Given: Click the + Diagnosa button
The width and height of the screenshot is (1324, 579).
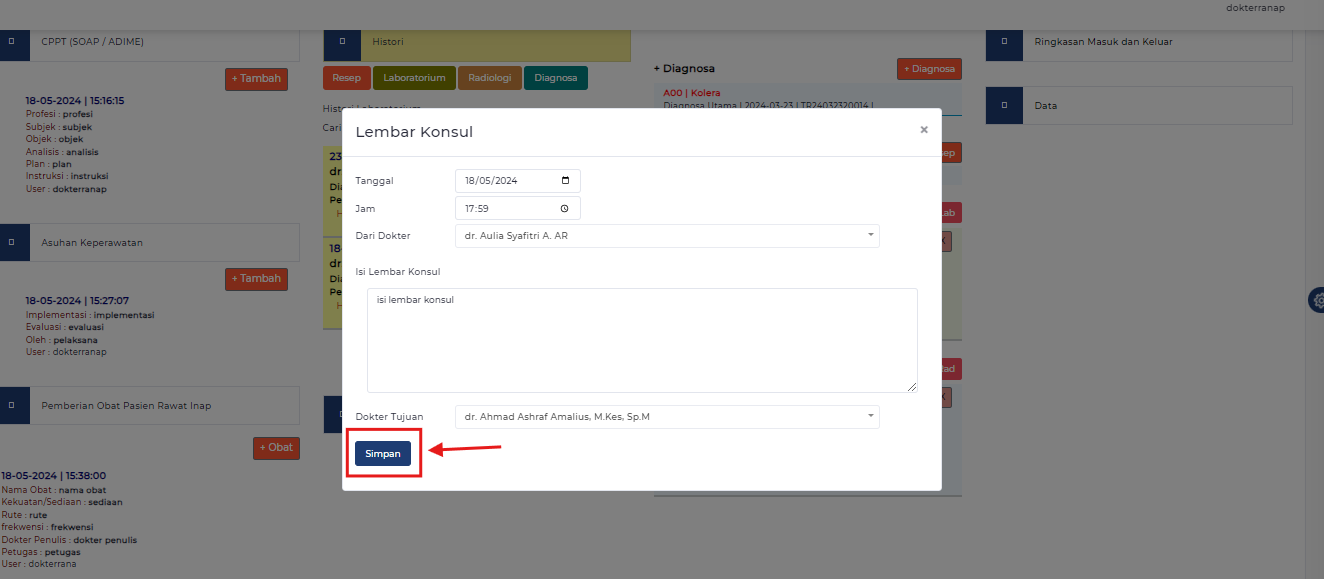Looking at the screenshot, I should (x=928, y=69).
